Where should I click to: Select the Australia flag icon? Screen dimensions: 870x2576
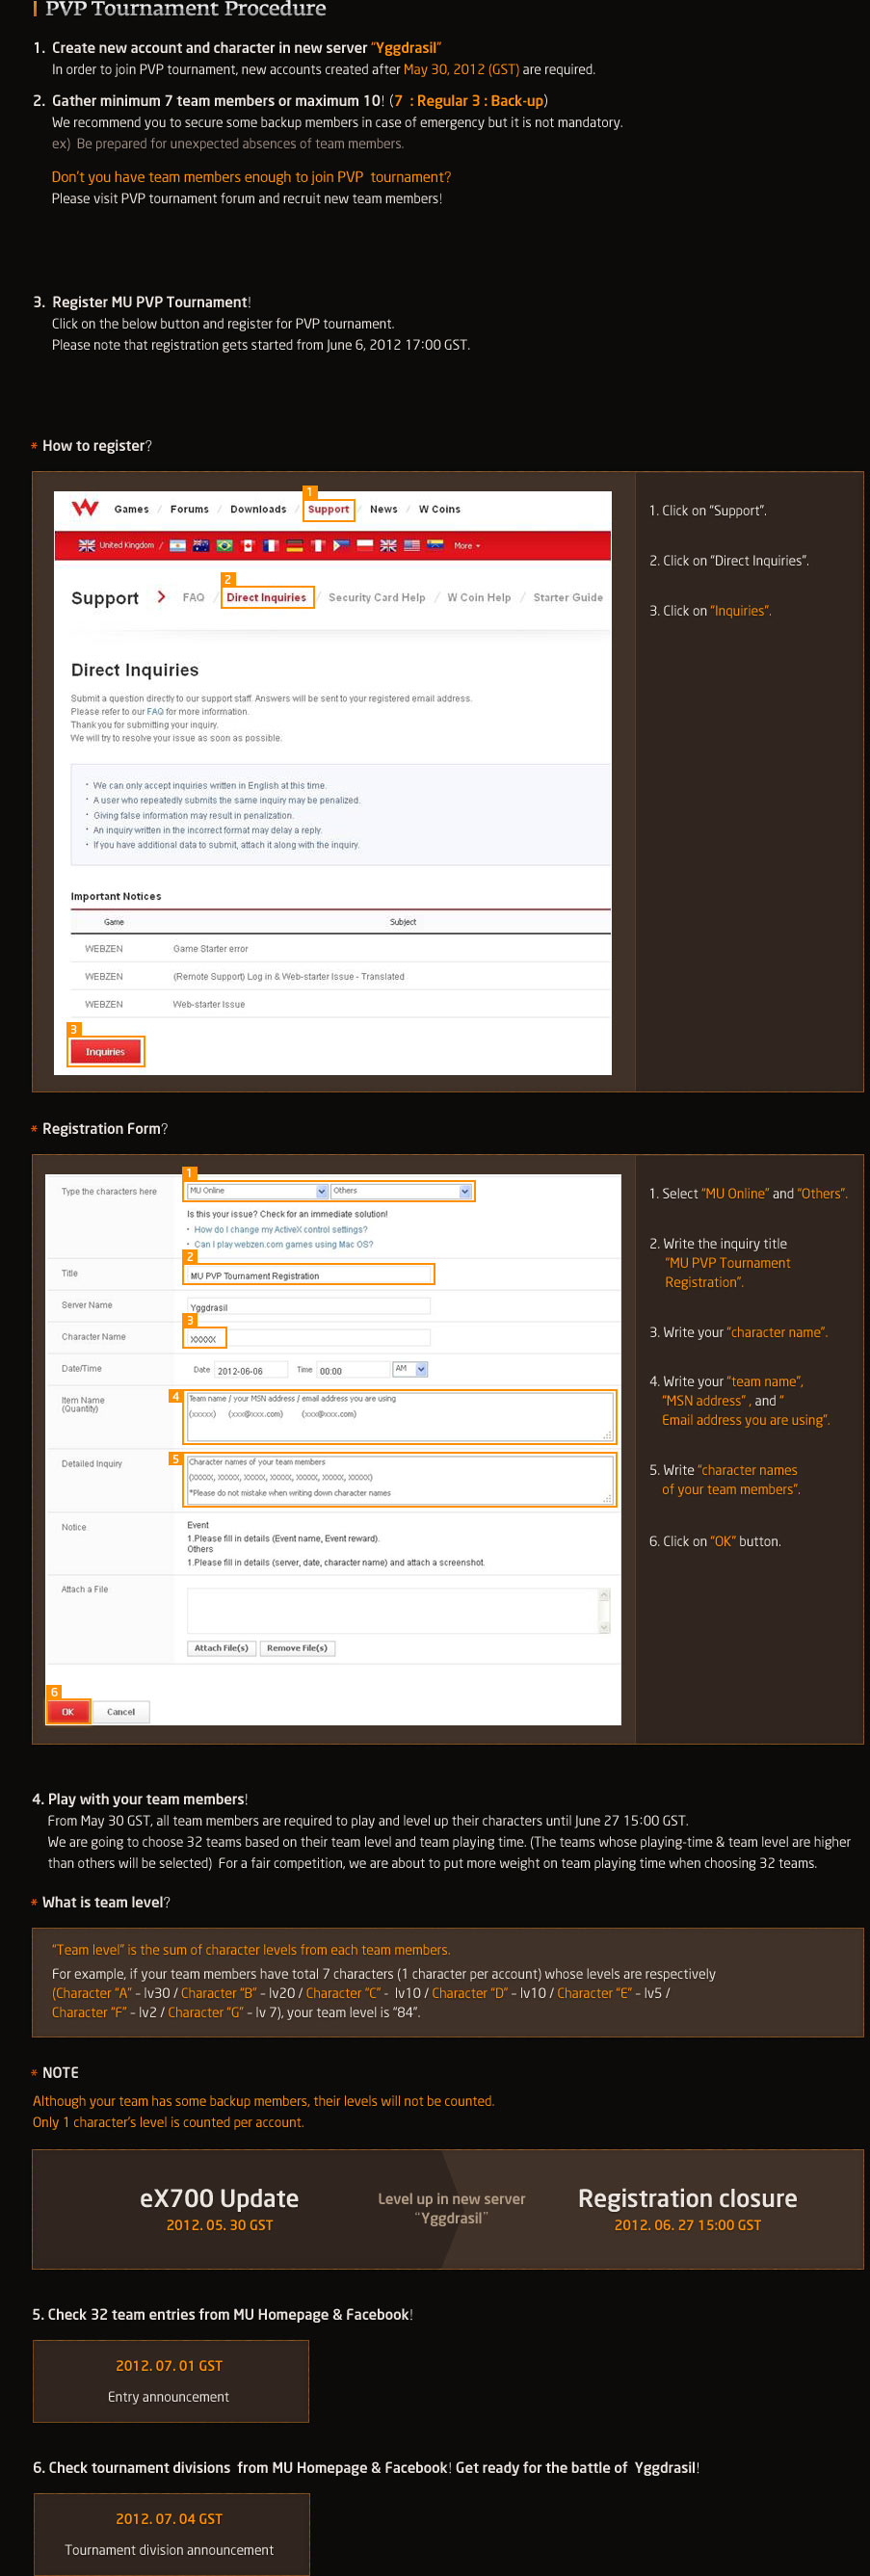201,546
